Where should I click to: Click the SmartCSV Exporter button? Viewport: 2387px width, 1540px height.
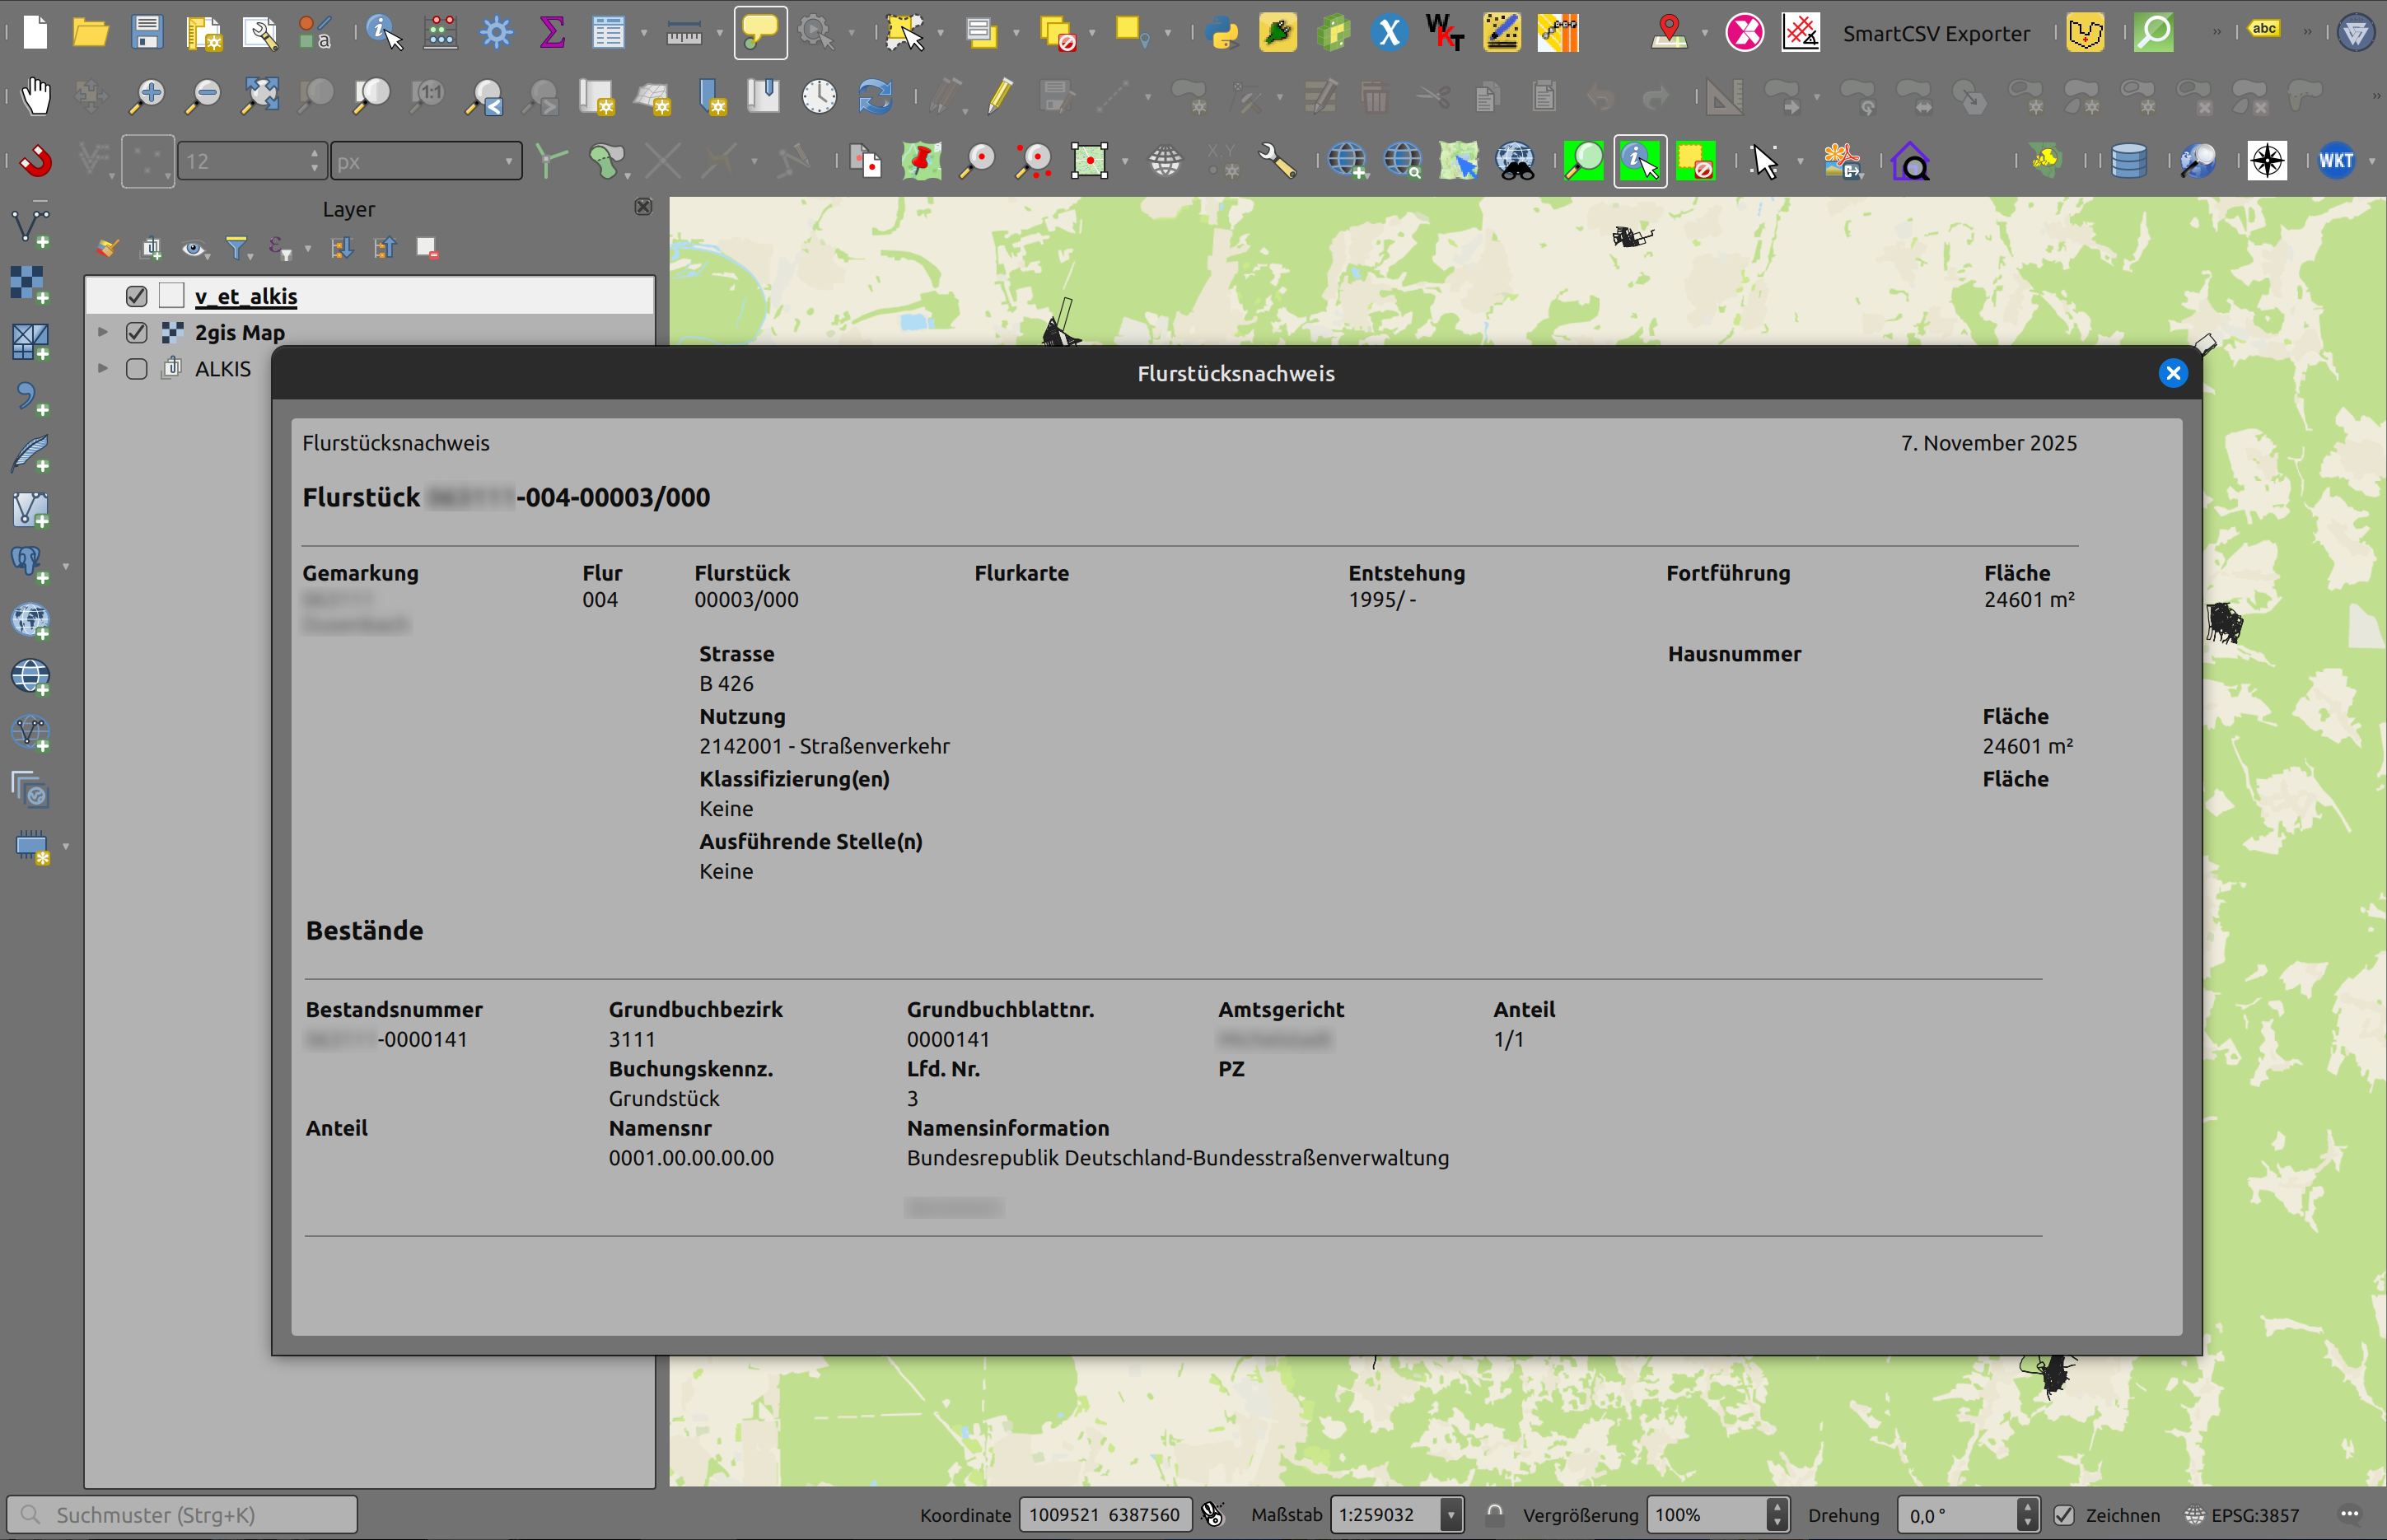click(1936, 33)
